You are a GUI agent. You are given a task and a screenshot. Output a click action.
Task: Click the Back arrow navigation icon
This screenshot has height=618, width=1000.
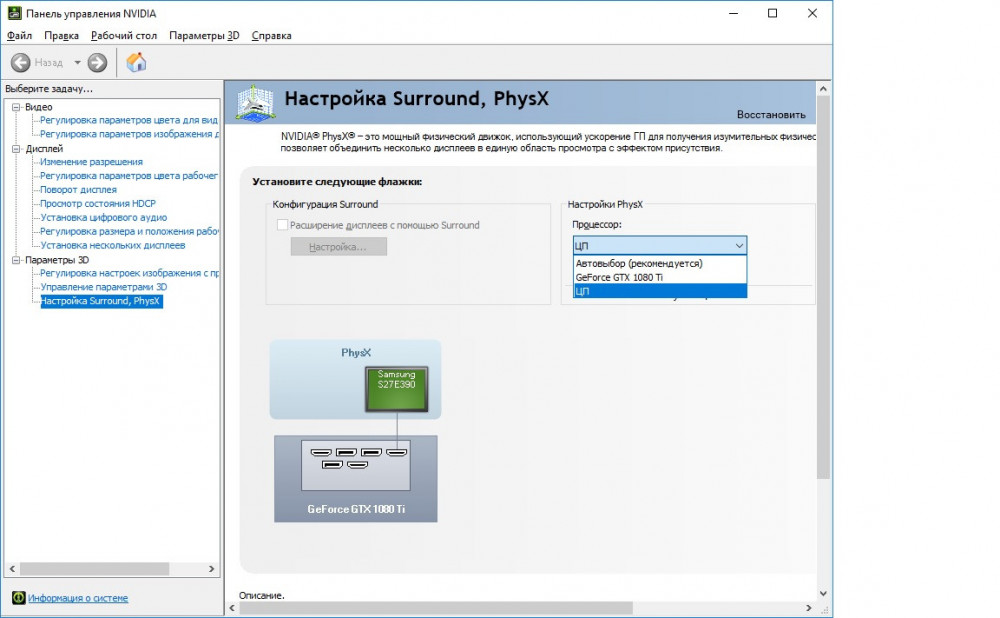(20, 63)
